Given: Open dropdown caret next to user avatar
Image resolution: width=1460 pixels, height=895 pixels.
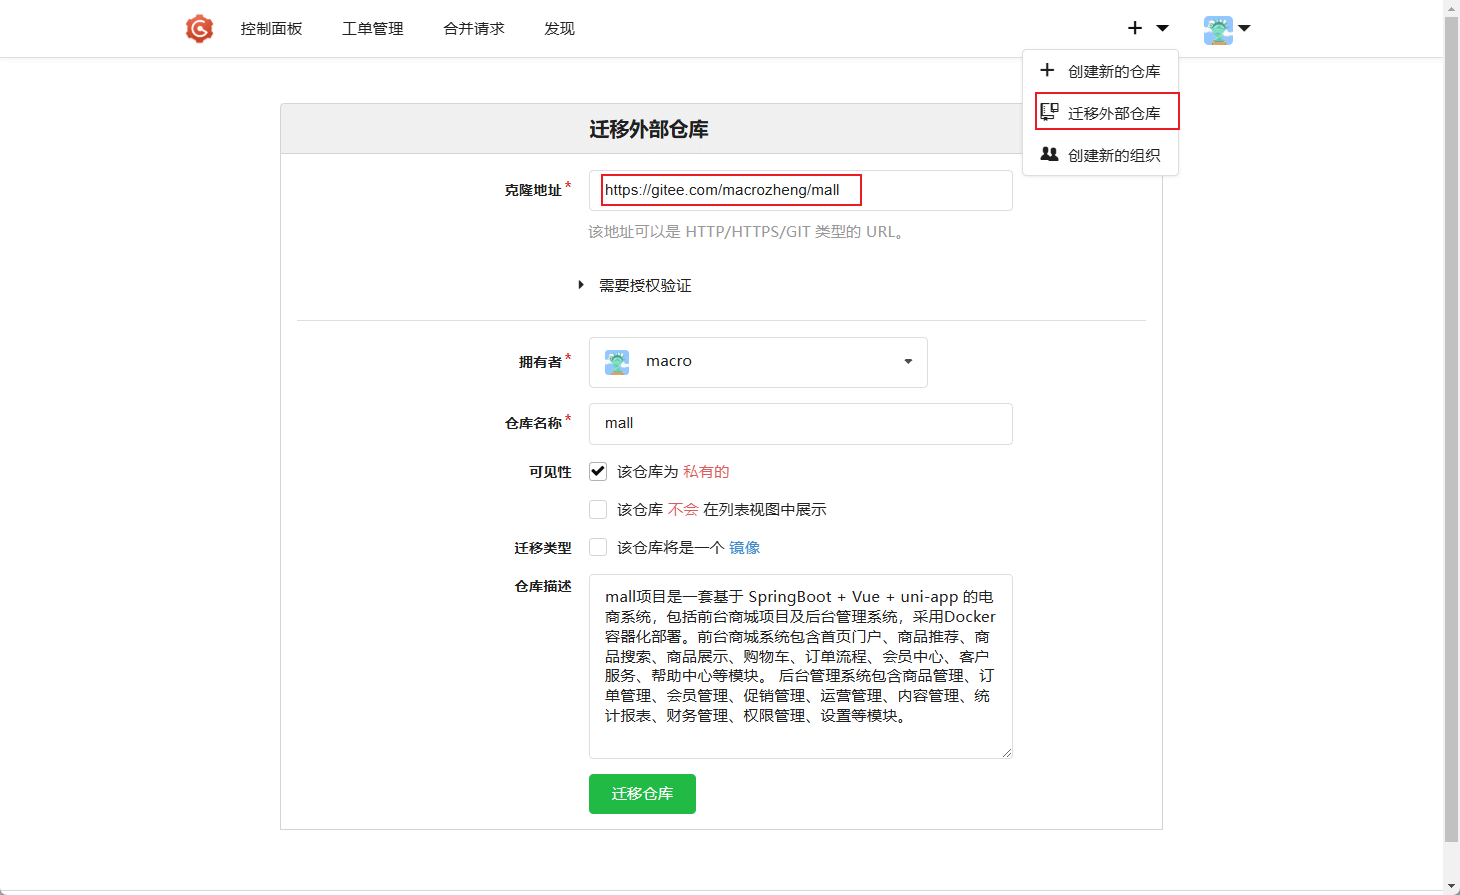Looking at the screenshot, I should click(1245, 29).
